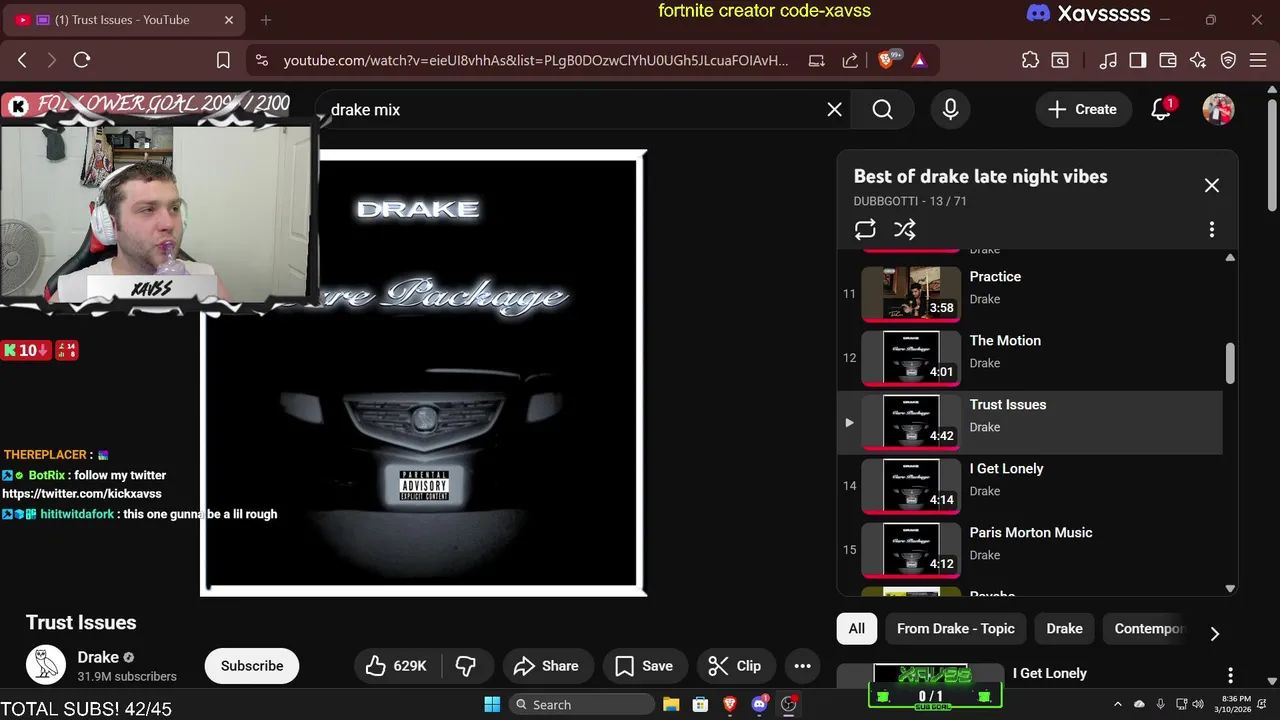The height and width of the screenshot is (720, 1280).
Task: Open the 'Best of drake late night vibes' playlist title
Action: (980, 176)
